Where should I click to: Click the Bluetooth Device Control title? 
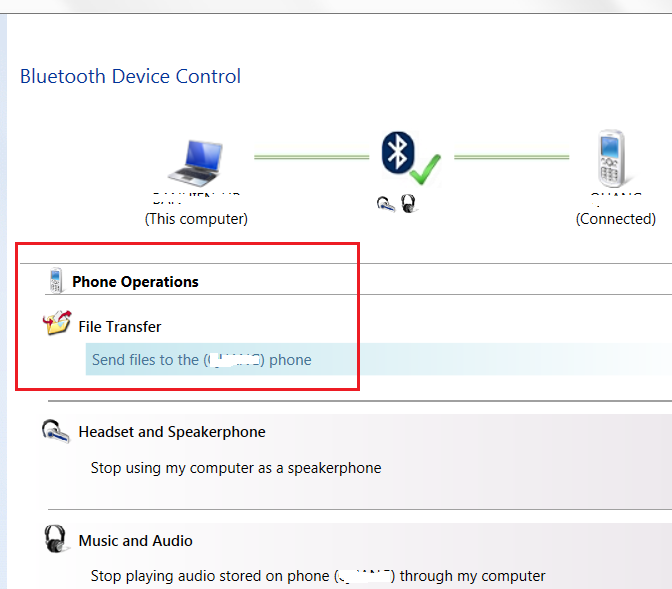coord(130,76)
